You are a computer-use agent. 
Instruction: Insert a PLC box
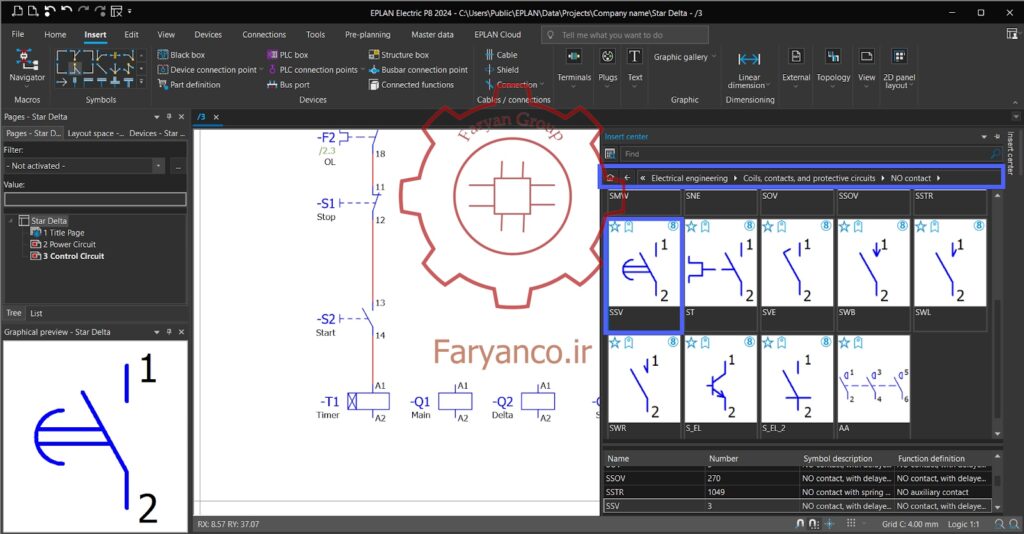[x=287, y=55]
